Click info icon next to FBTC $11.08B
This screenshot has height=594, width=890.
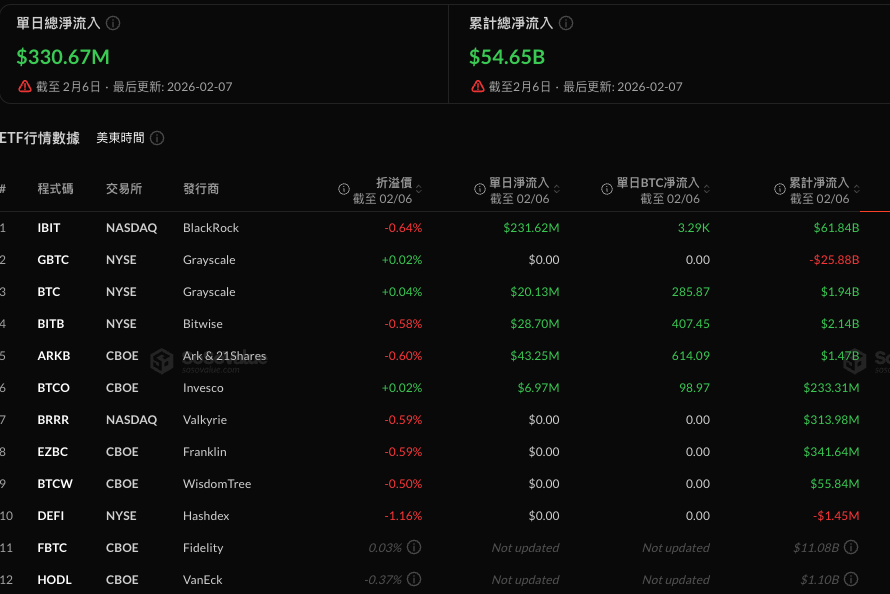pos(851,547)
